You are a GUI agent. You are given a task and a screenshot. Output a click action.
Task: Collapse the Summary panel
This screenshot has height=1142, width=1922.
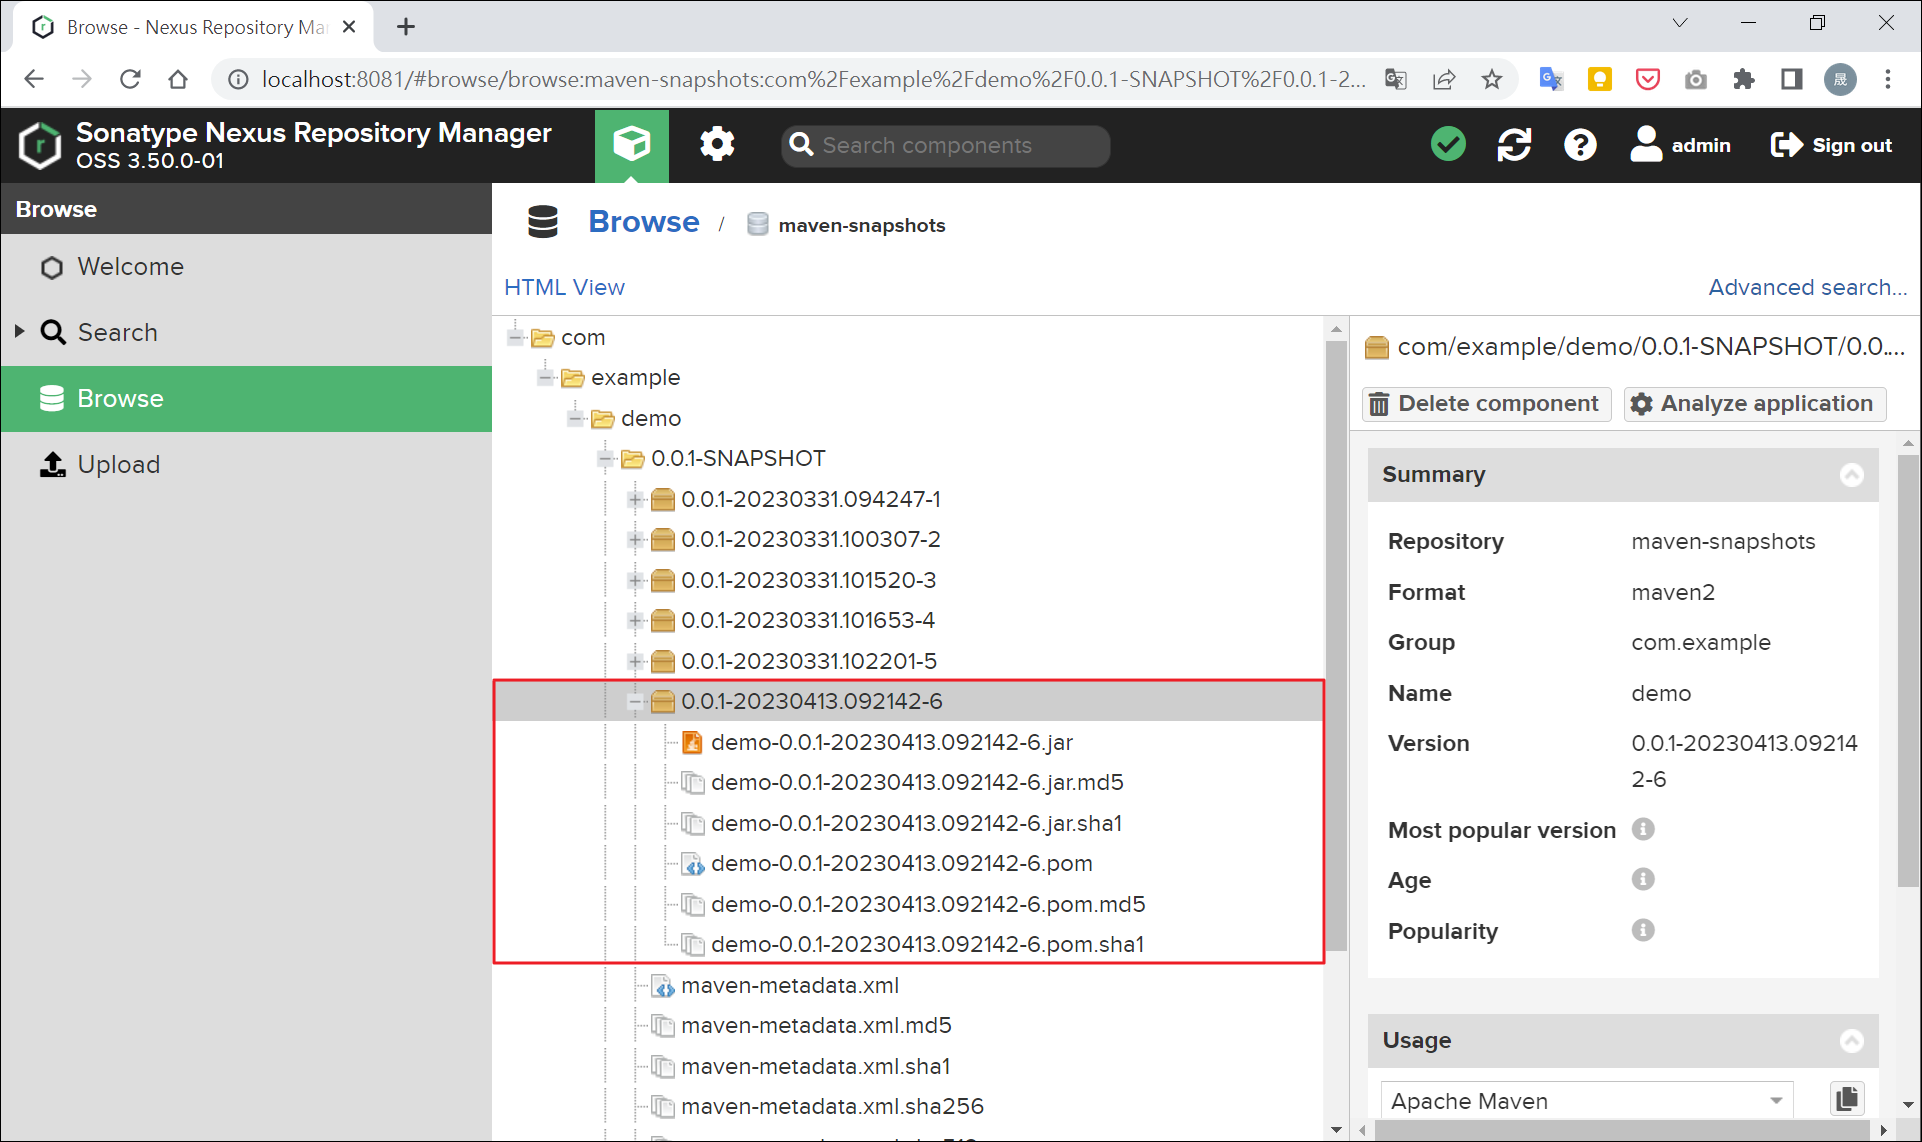1853,475
